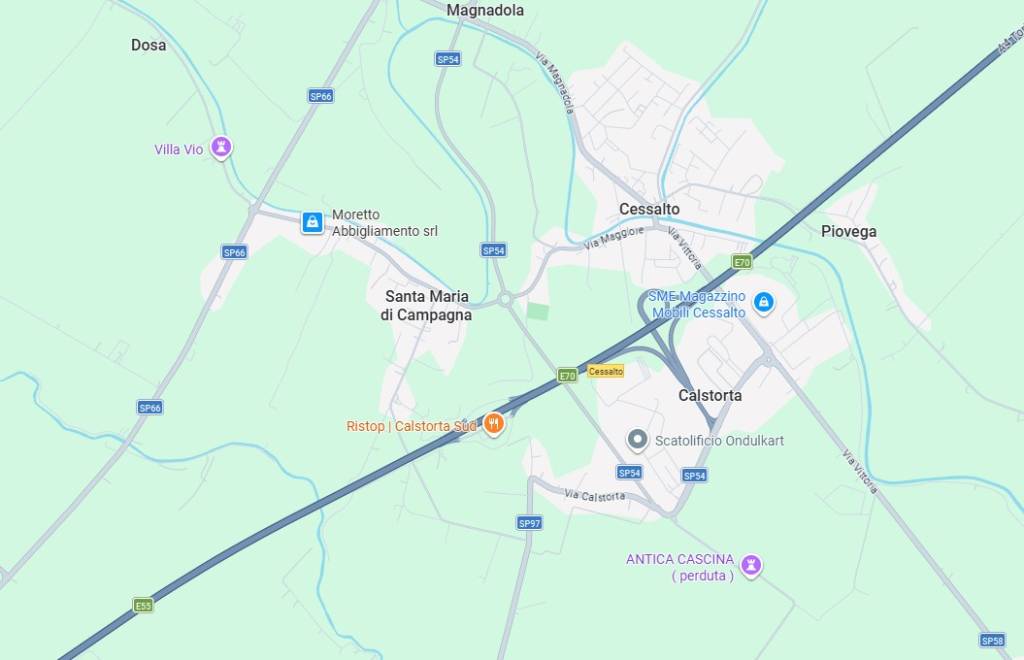Select the Scatolificio Ondulkart gray location pin
The image size is (1024, 660).
(x=637, y=441)
